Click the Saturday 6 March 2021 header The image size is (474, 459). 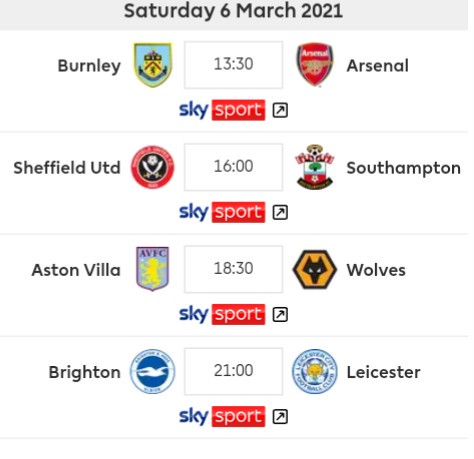coord(233,11)
